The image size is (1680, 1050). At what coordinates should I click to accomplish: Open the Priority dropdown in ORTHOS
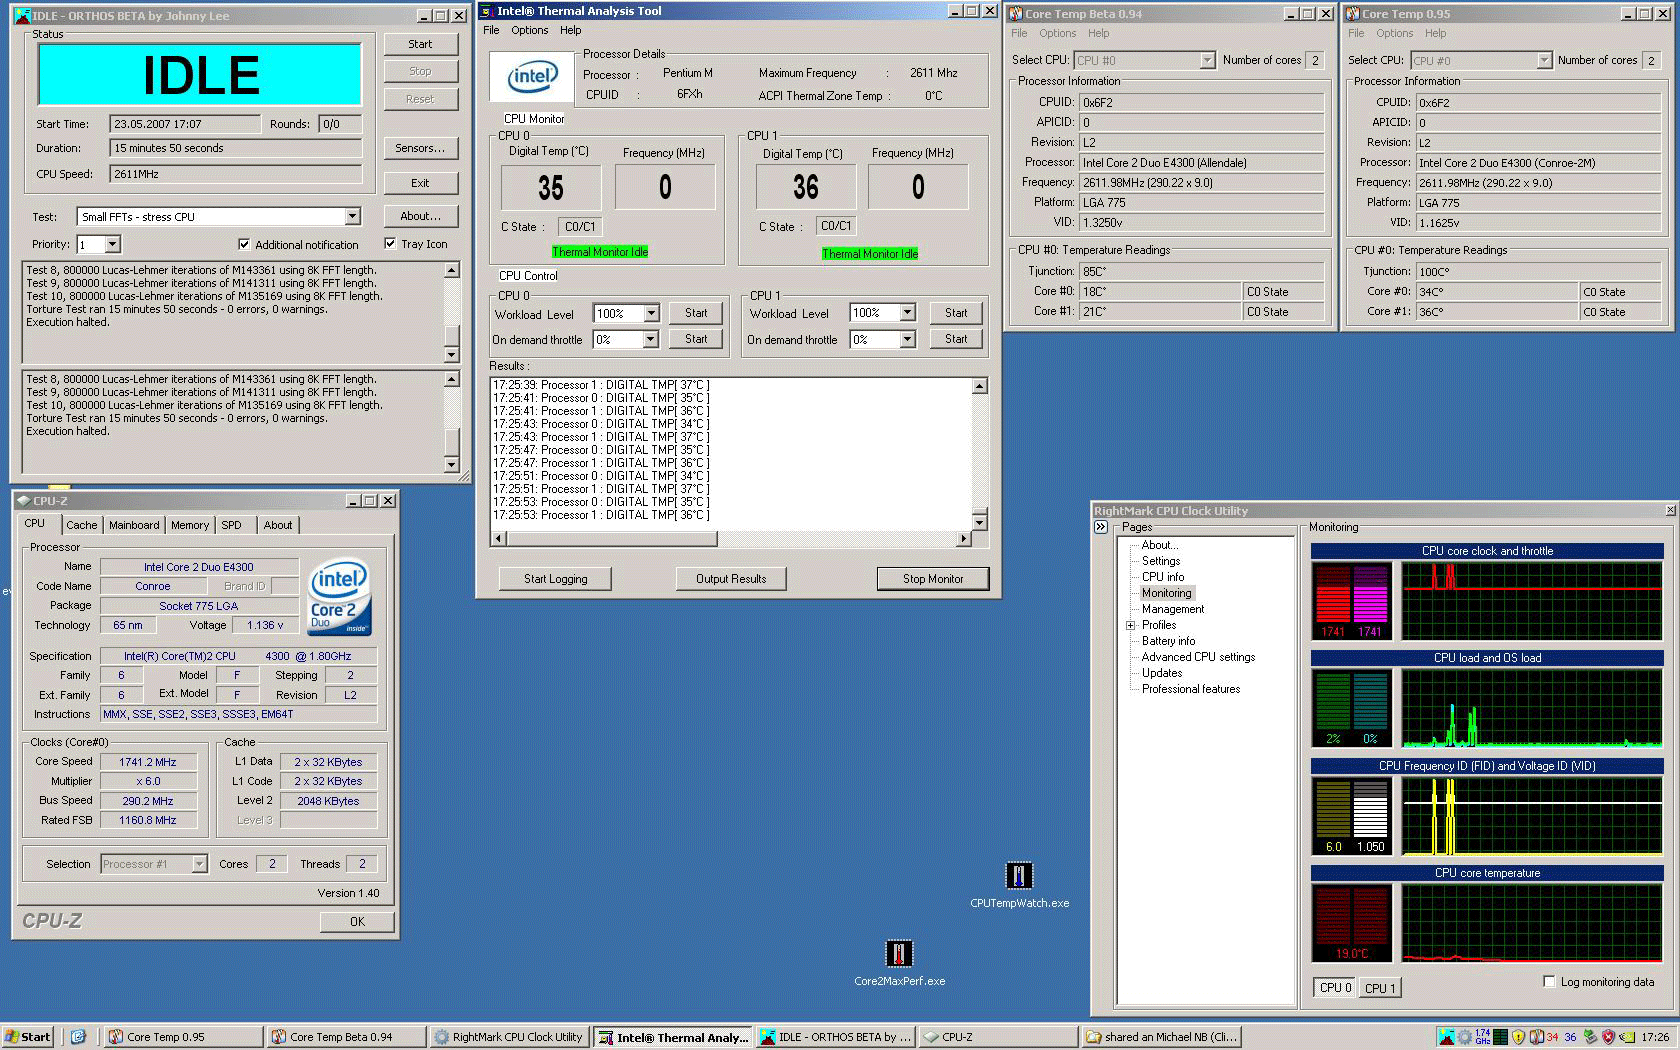pos(112,245)
